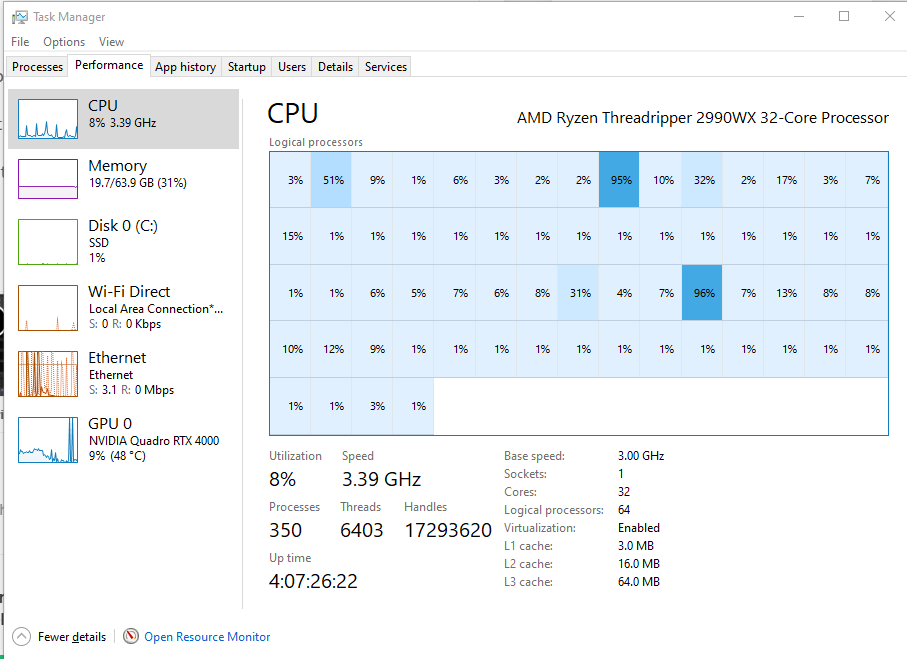
Task: Select the Wi-Fi Direct graph thumbnail
Action: (x=48, y=308)
